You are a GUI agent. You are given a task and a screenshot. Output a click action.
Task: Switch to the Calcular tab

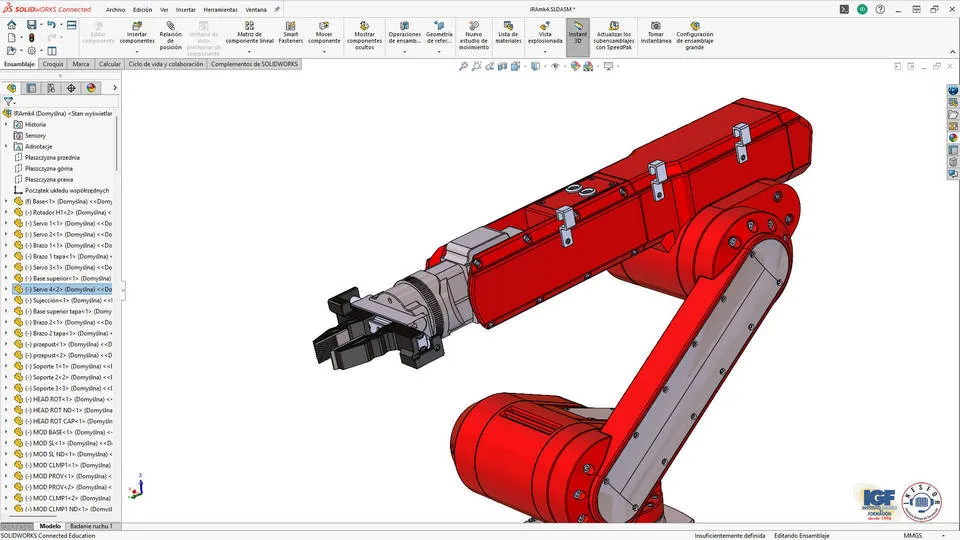click(x=110, y=64)
